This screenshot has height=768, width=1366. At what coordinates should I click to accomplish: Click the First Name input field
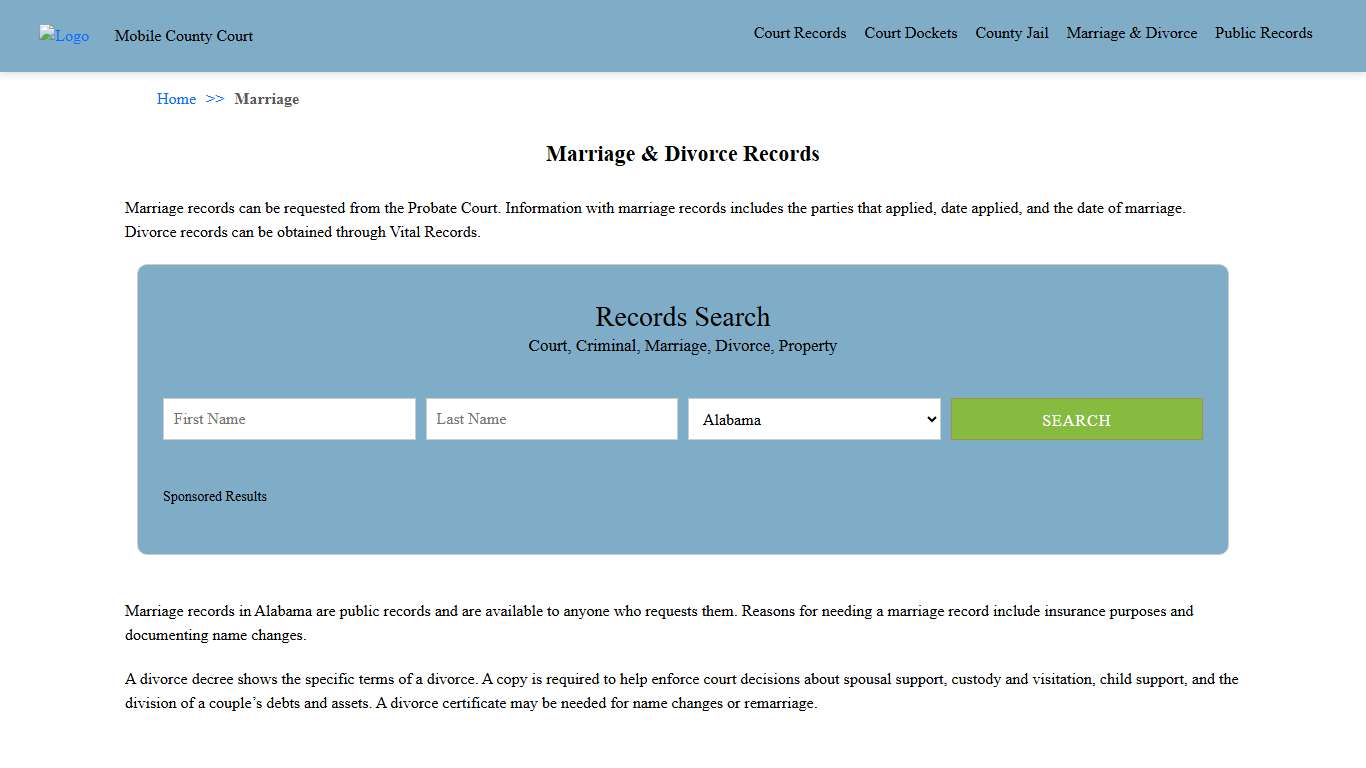pos(289,419)
